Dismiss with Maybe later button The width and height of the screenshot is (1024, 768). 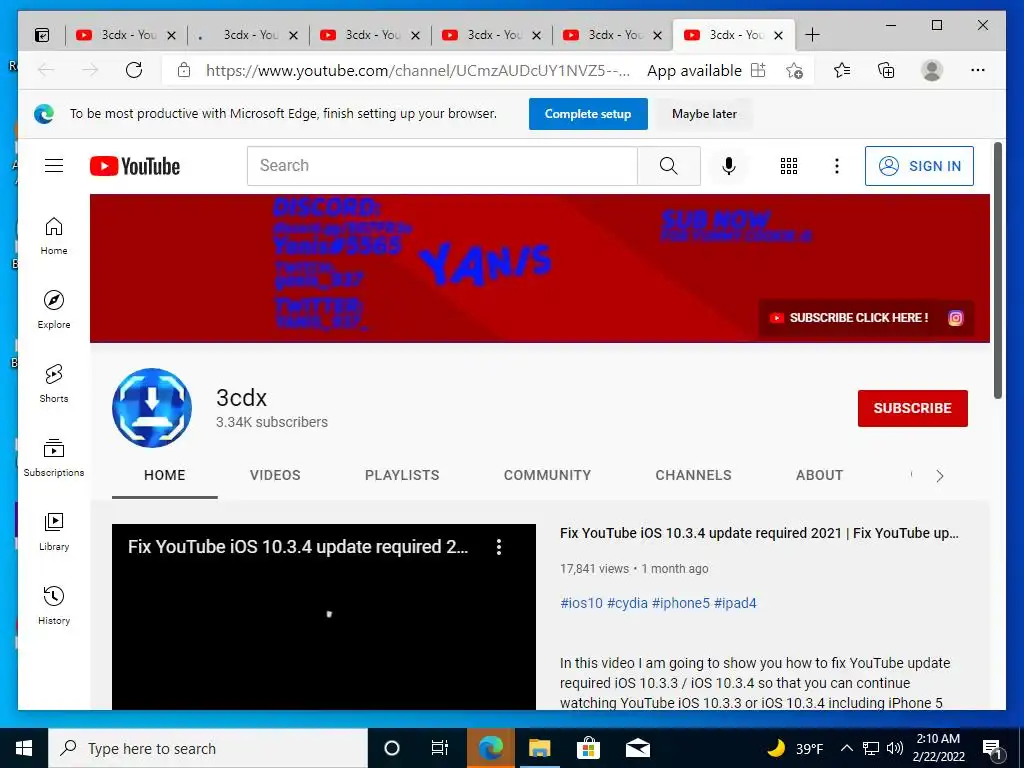click(704, 114)
